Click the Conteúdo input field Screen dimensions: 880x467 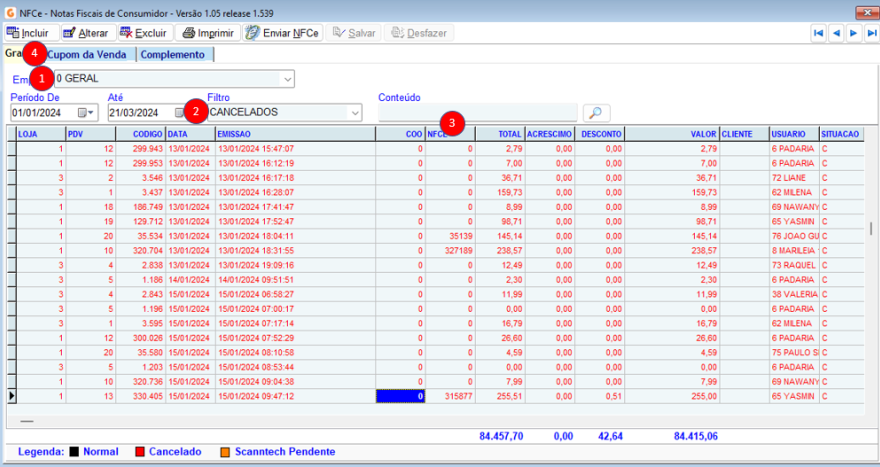point(478,112)
